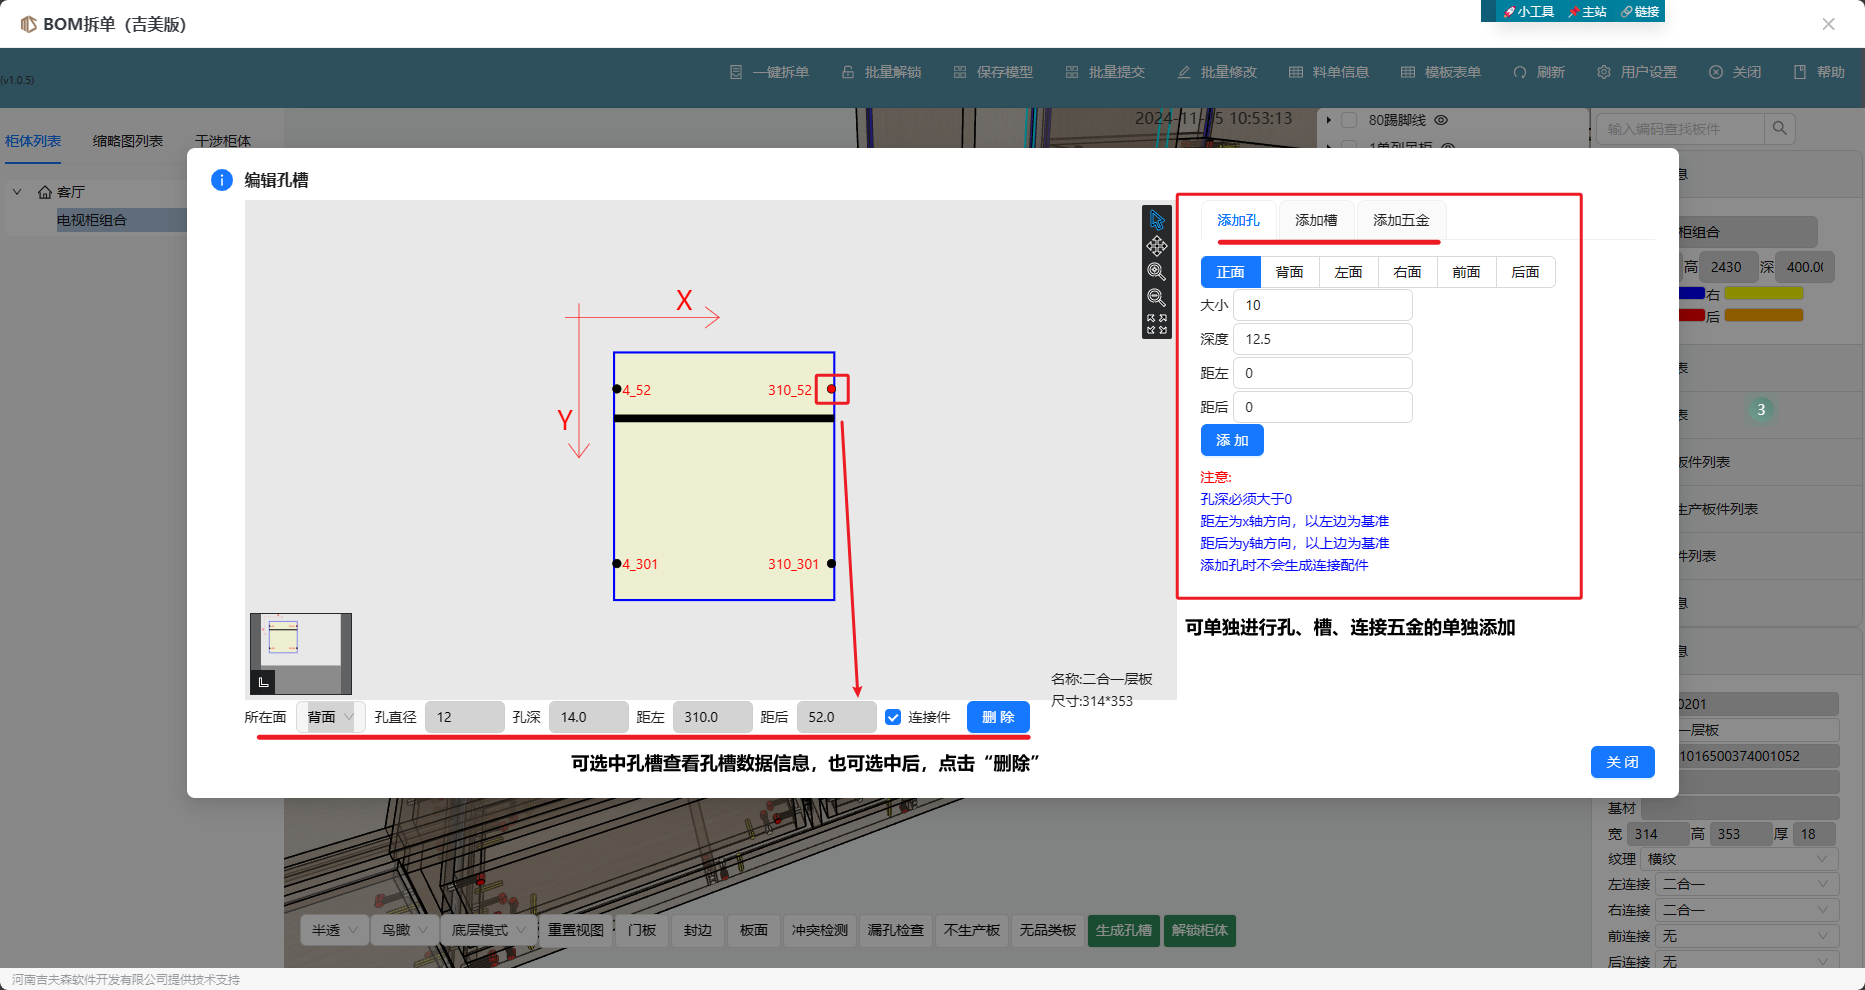Expand the 80踢脚线 tree arrow
The image size is (1865, 990).
1329,120
